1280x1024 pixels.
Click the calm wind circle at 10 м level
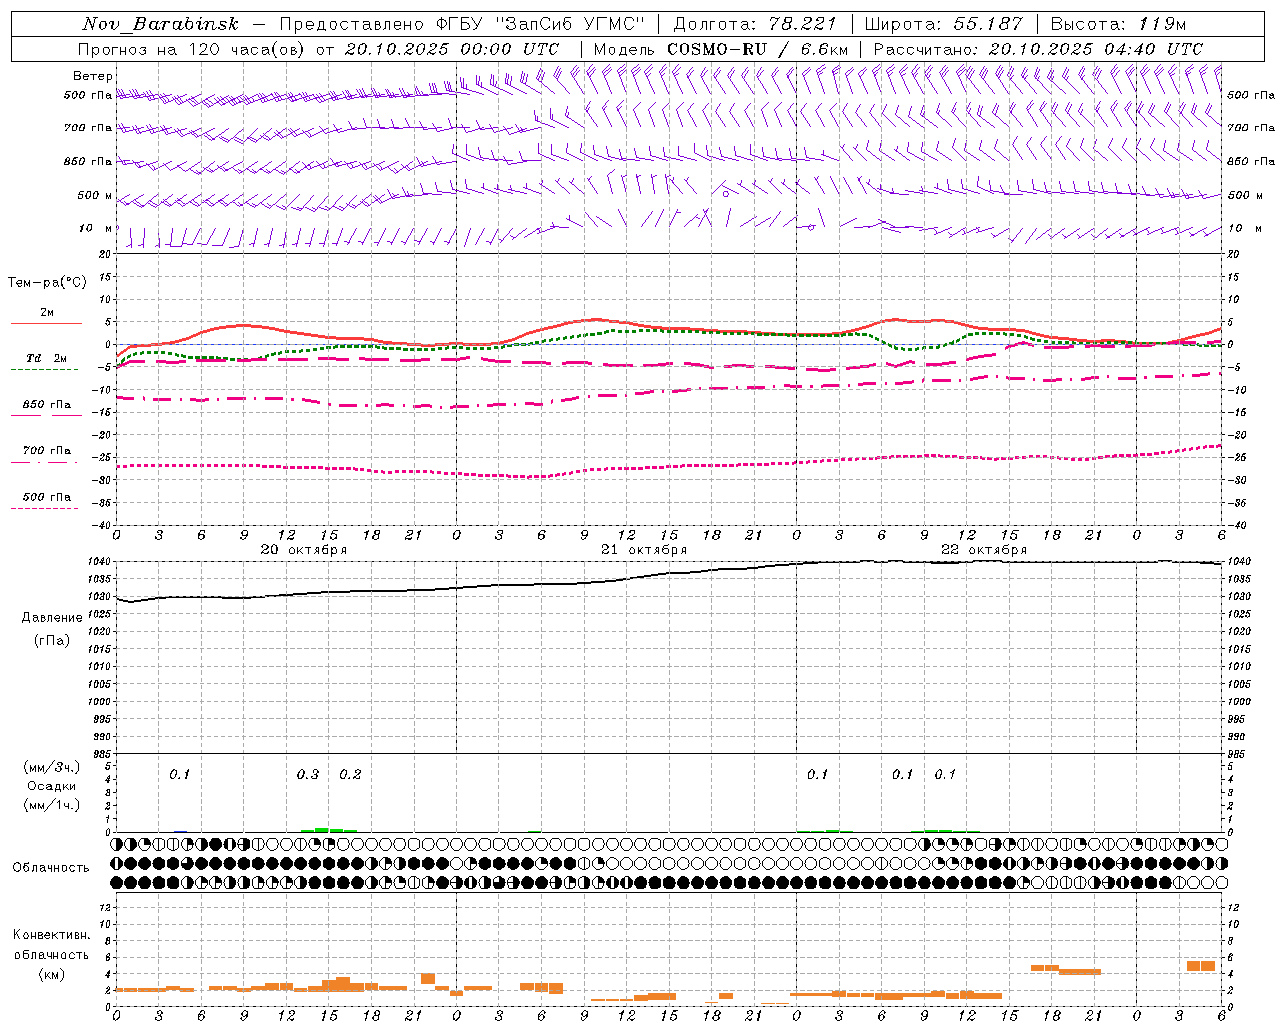pos(811,228)
